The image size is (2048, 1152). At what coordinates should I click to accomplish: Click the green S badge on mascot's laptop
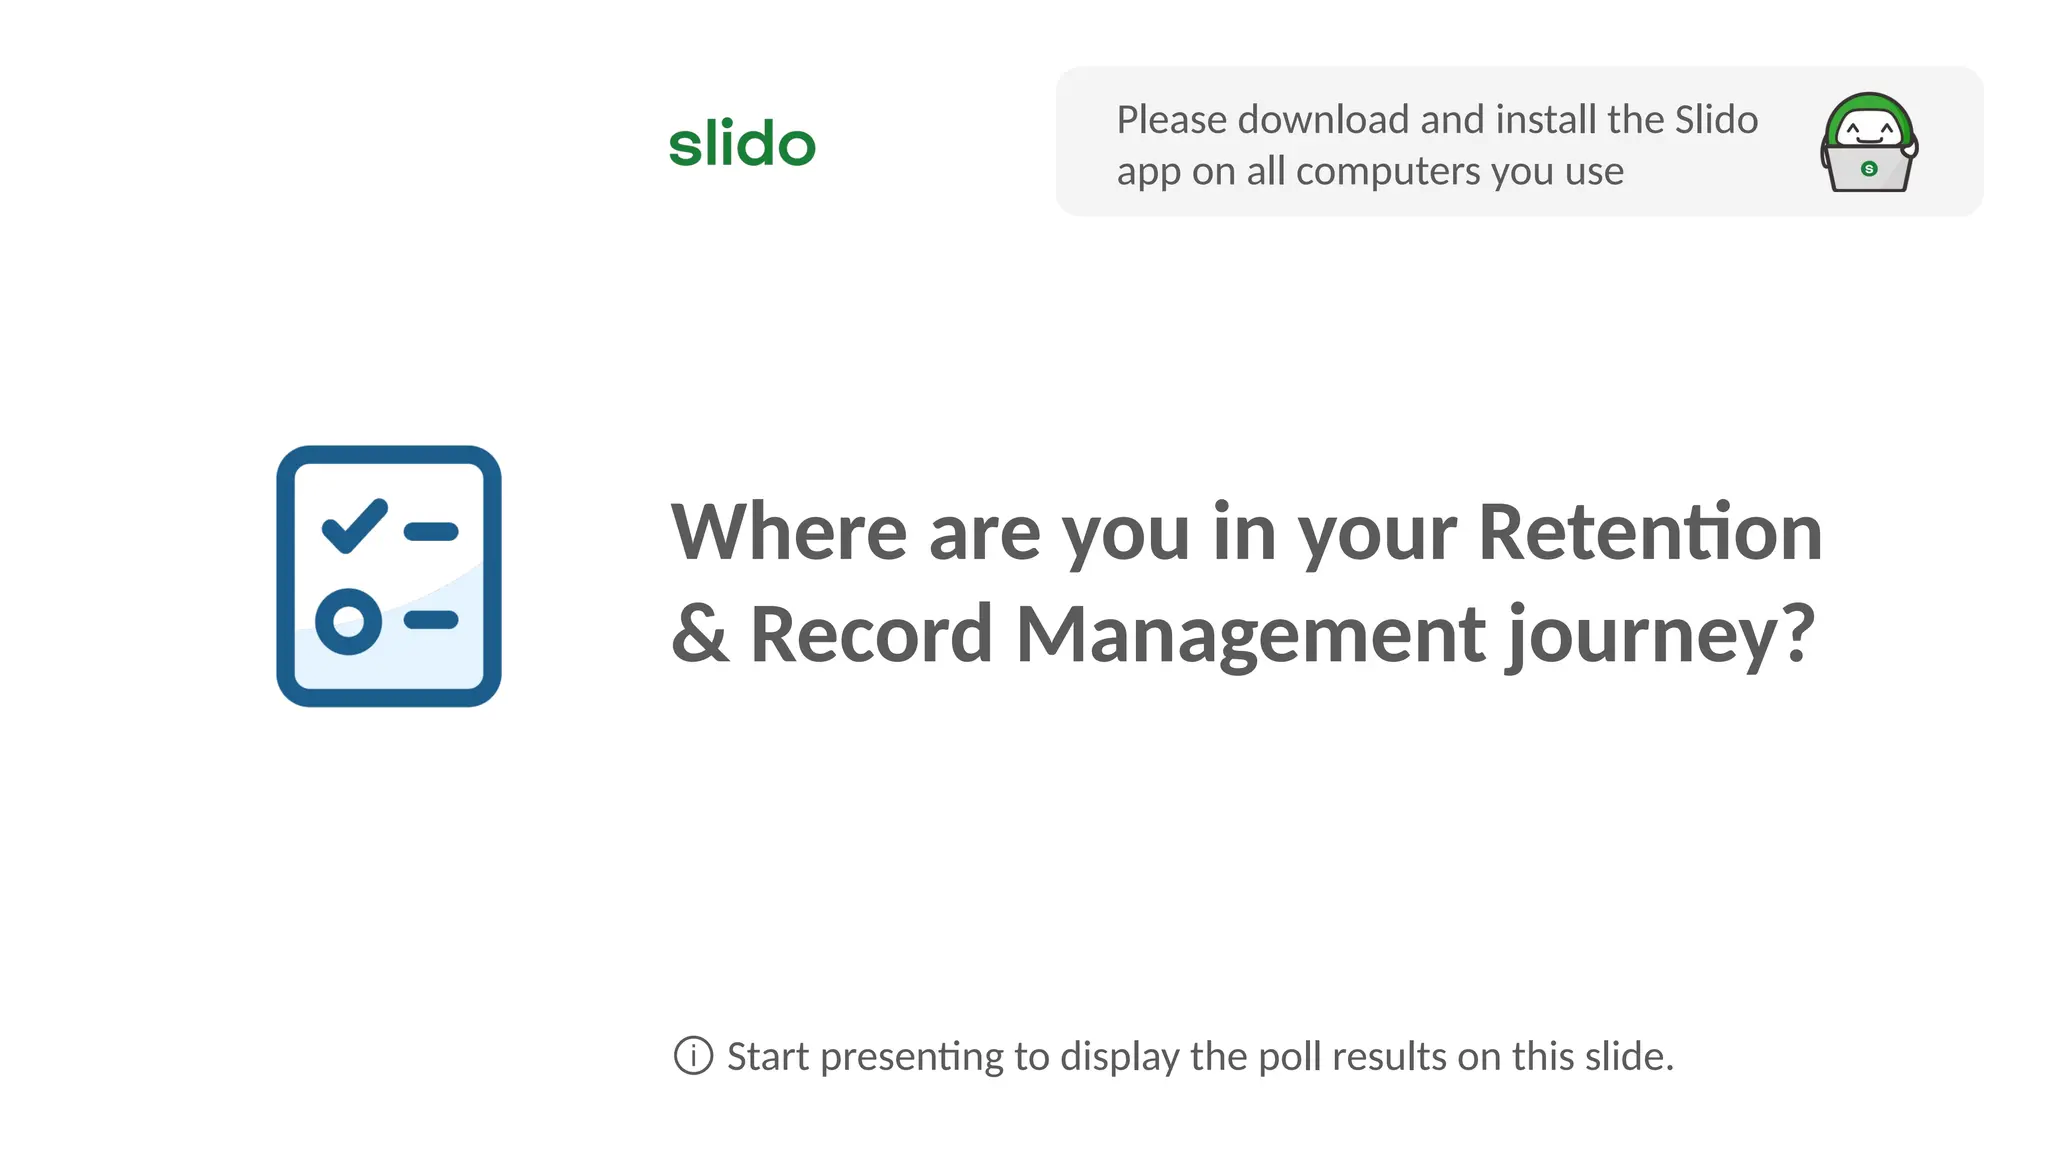click(1868, 169)
